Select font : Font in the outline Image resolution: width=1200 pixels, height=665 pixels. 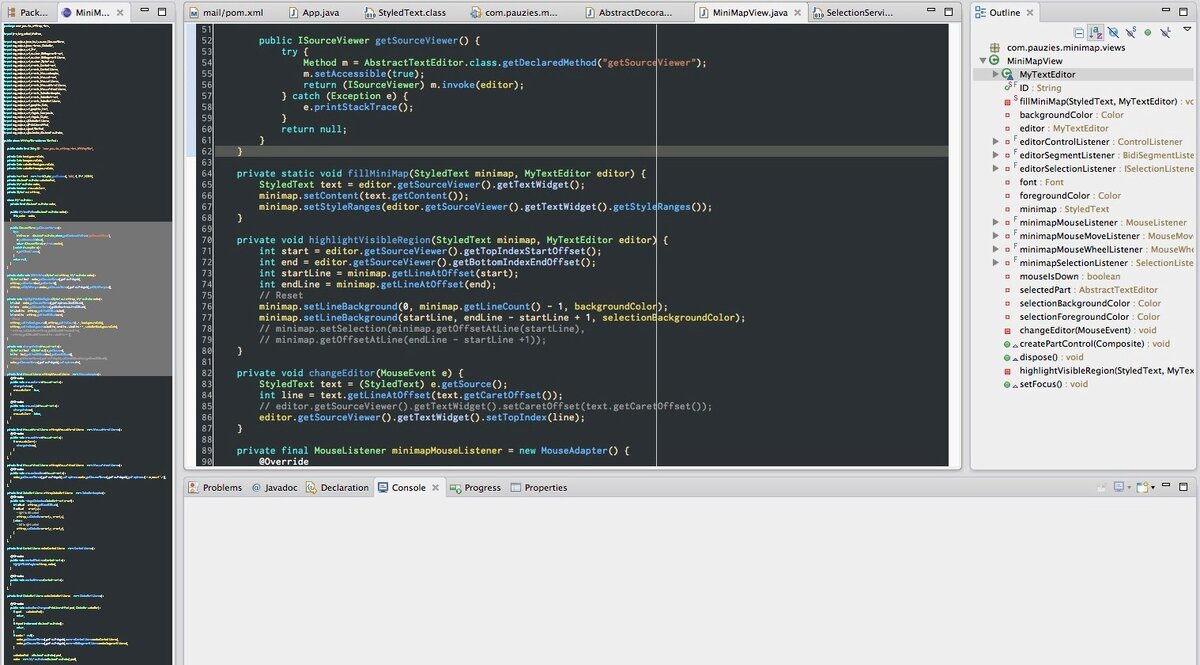coord(1041,182)
